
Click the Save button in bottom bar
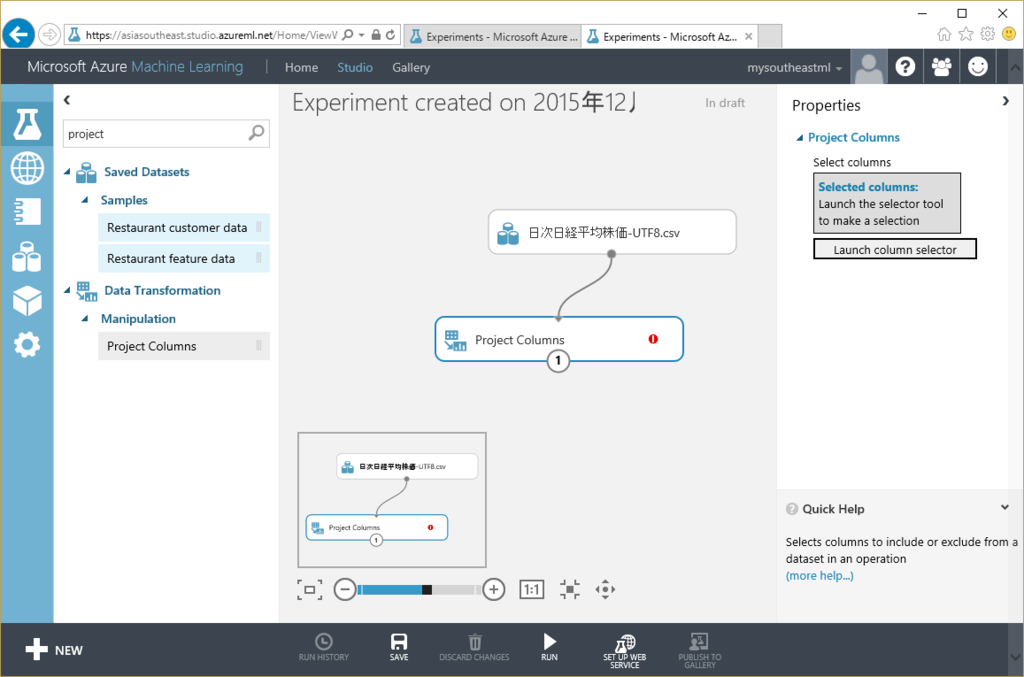[399, 647]
